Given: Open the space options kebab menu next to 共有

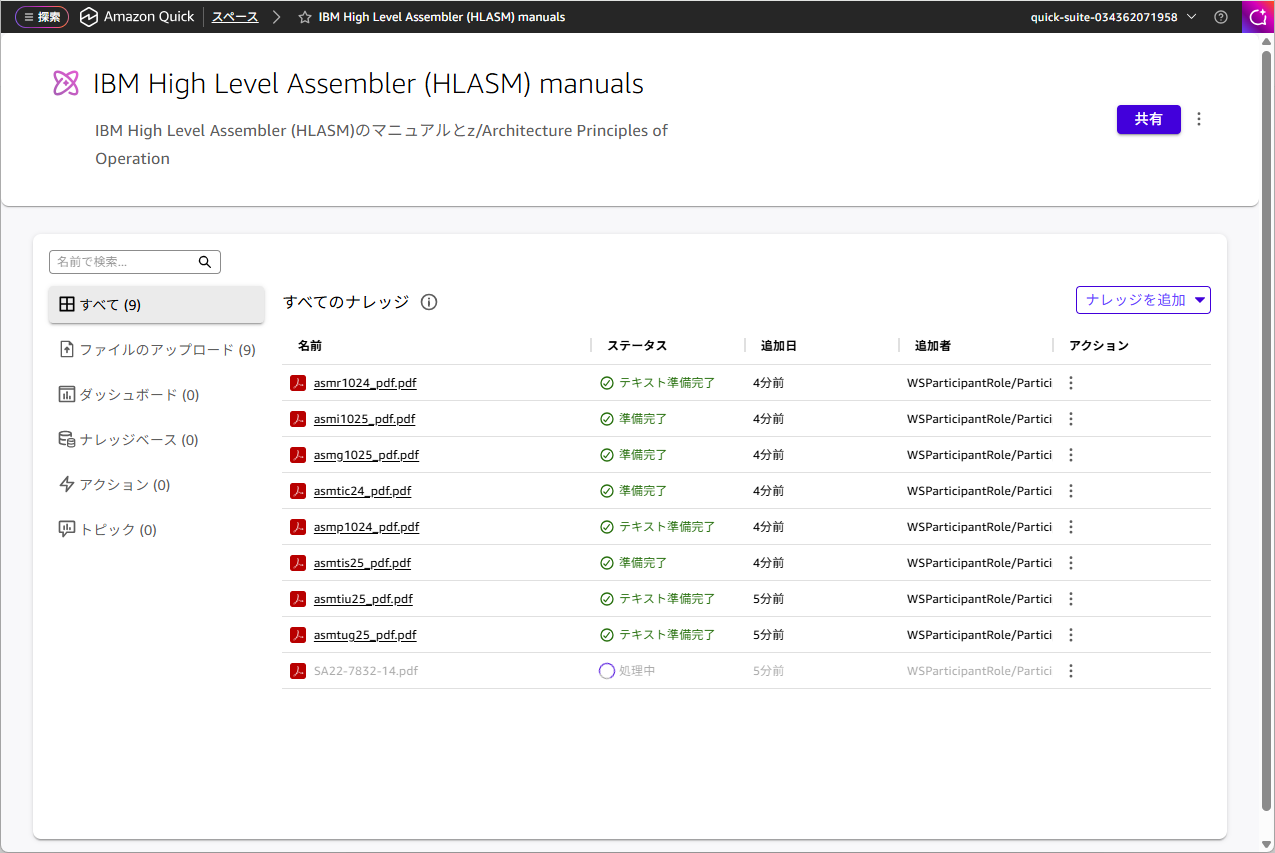Looking at the screenshot, I should [1199, 119].
